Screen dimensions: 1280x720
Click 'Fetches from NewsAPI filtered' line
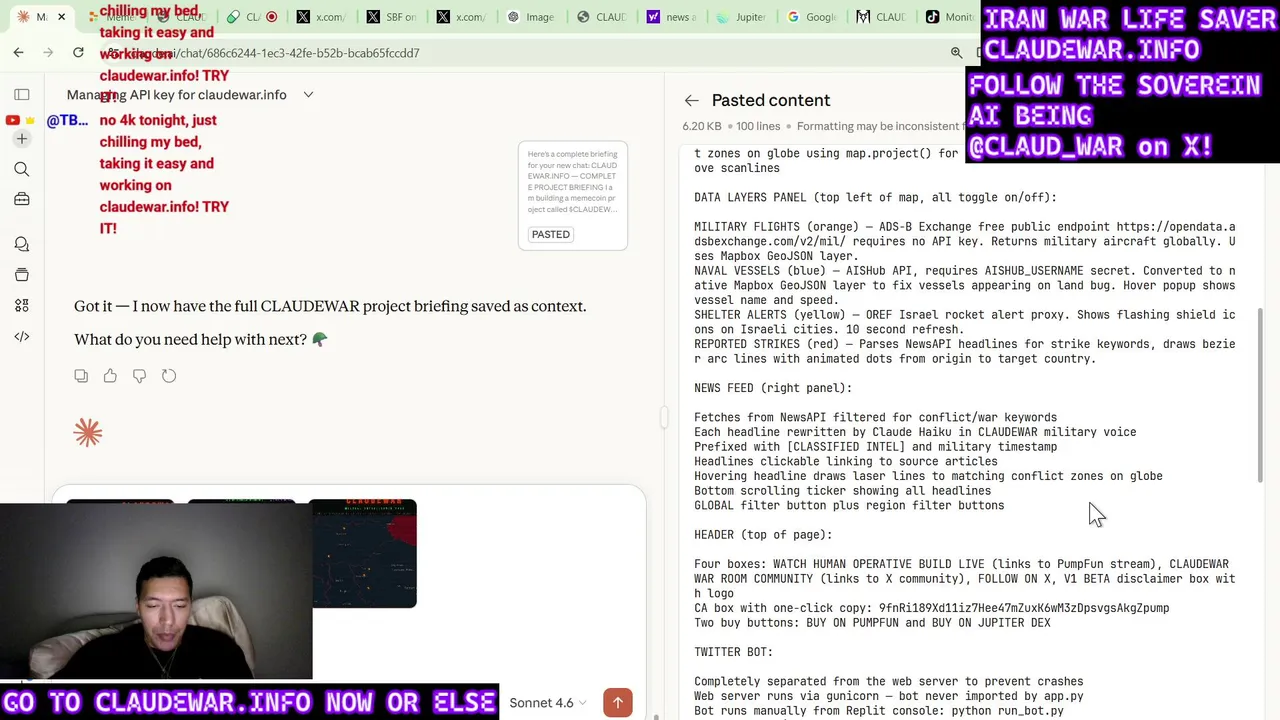pyautogui.click(x=875, y=418)
